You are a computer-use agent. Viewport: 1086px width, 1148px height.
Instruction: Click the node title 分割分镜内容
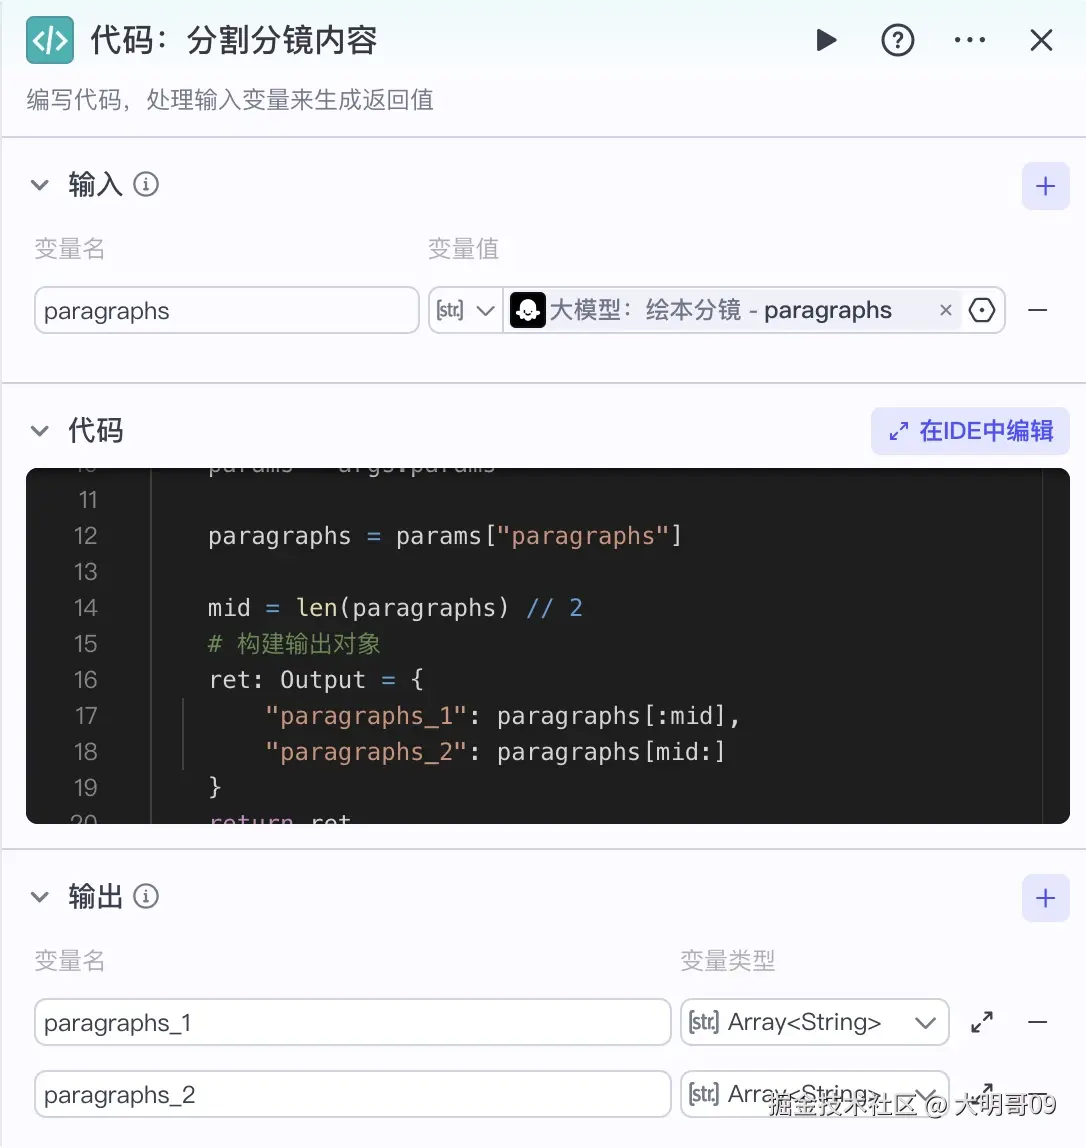[x=282, y=40]
